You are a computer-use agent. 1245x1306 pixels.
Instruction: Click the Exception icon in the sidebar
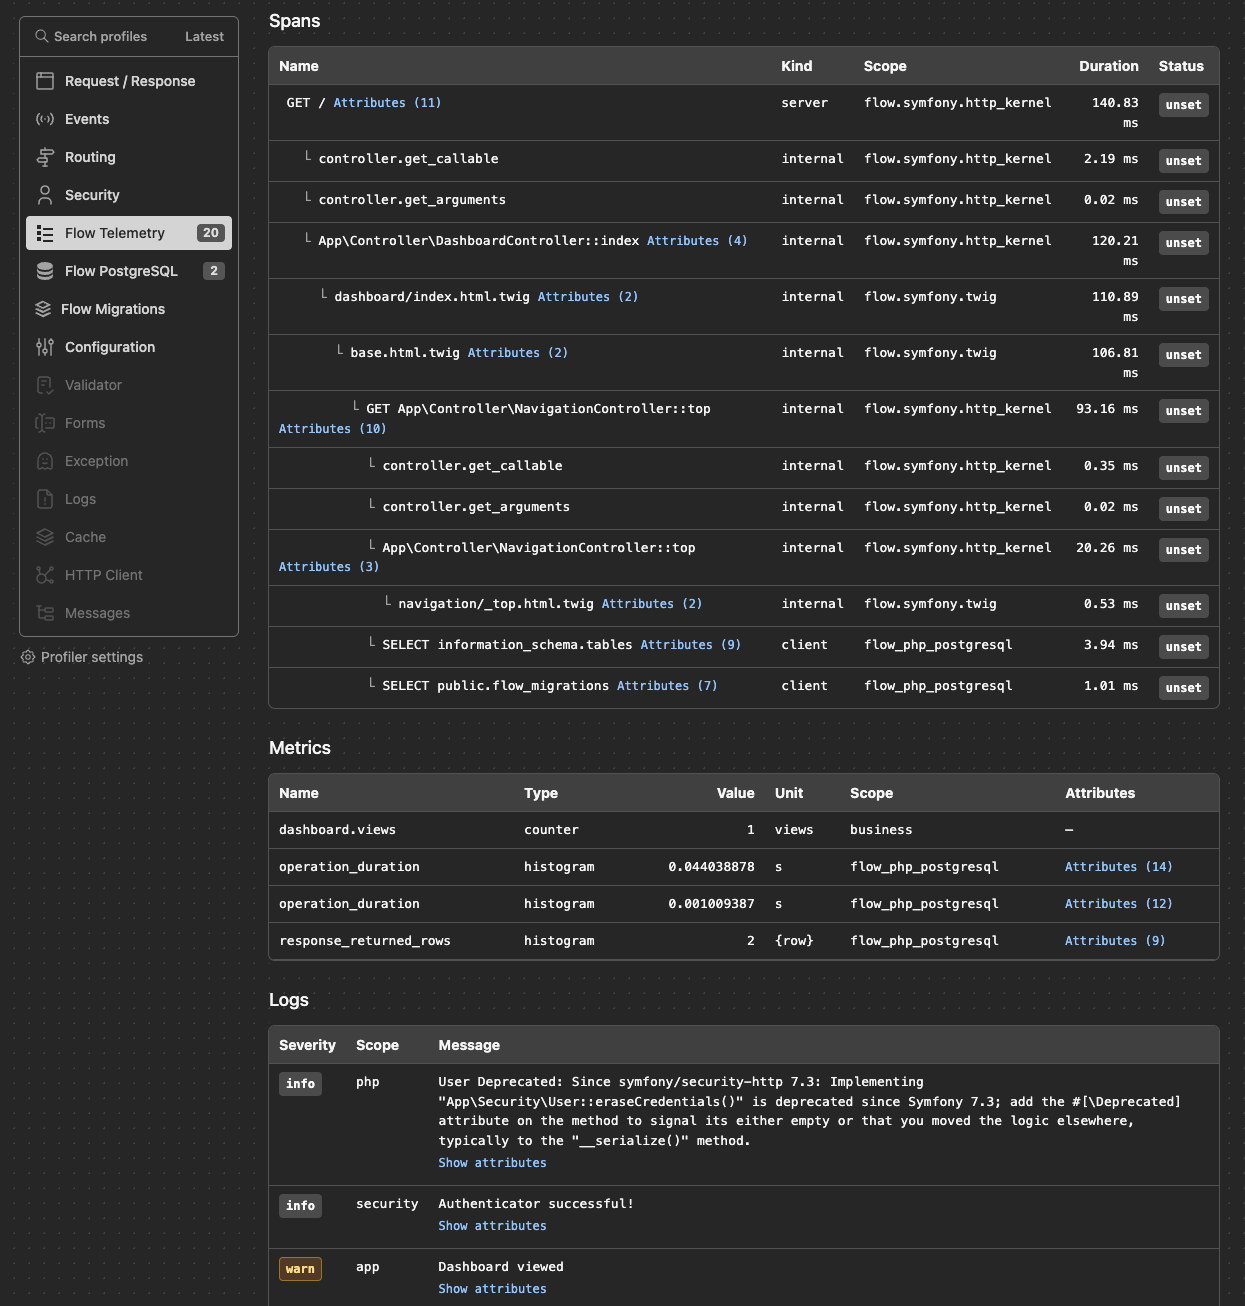45,461
